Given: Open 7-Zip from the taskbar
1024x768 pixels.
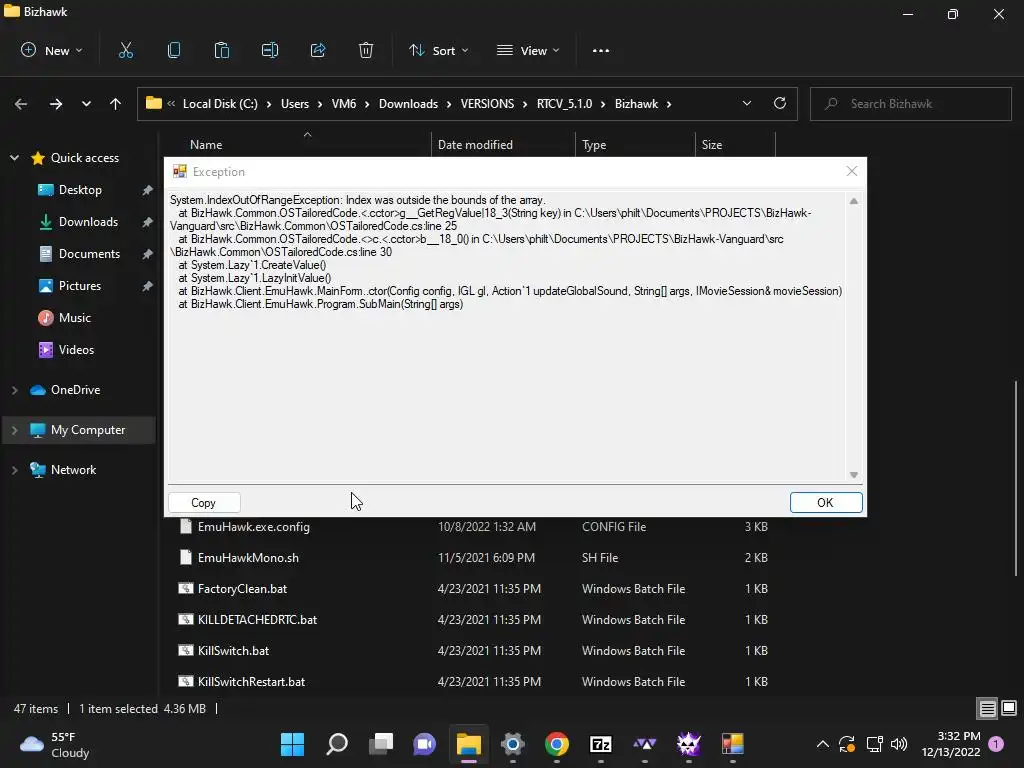Looking at the screenshot, I should coord(600,744).
